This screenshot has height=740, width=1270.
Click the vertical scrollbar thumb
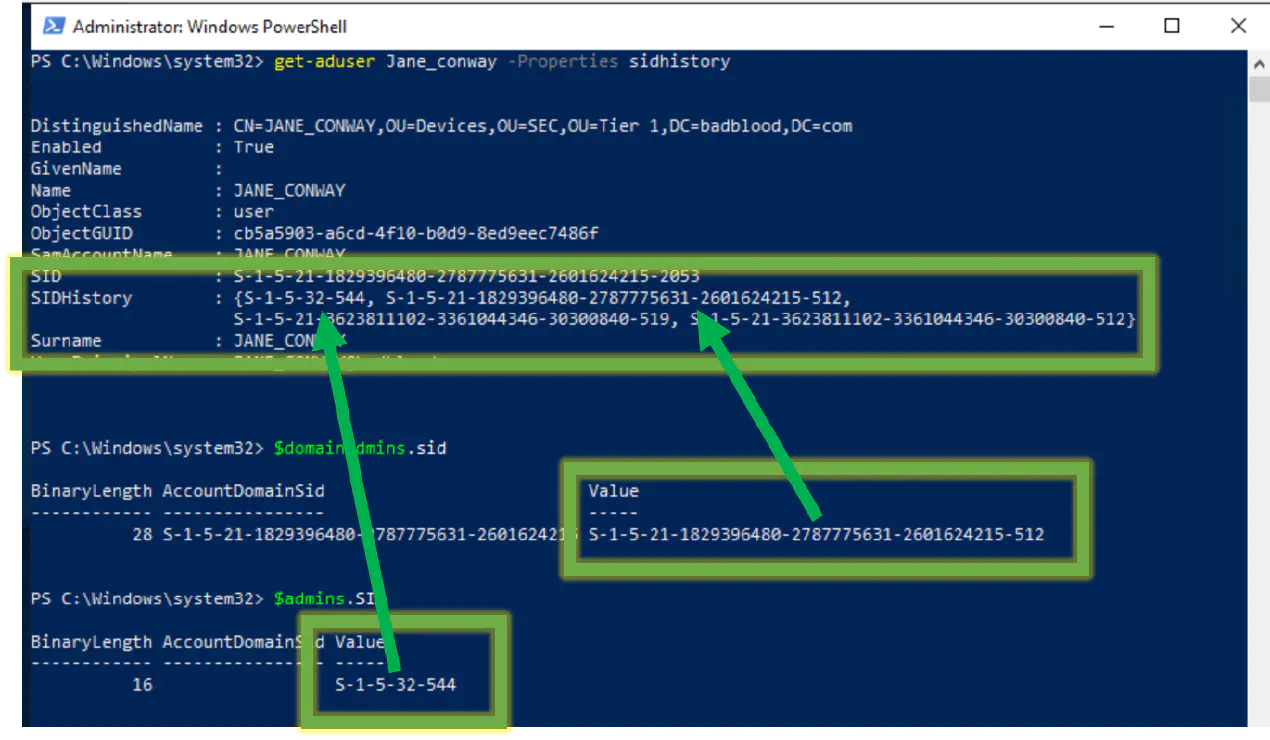1259,90
